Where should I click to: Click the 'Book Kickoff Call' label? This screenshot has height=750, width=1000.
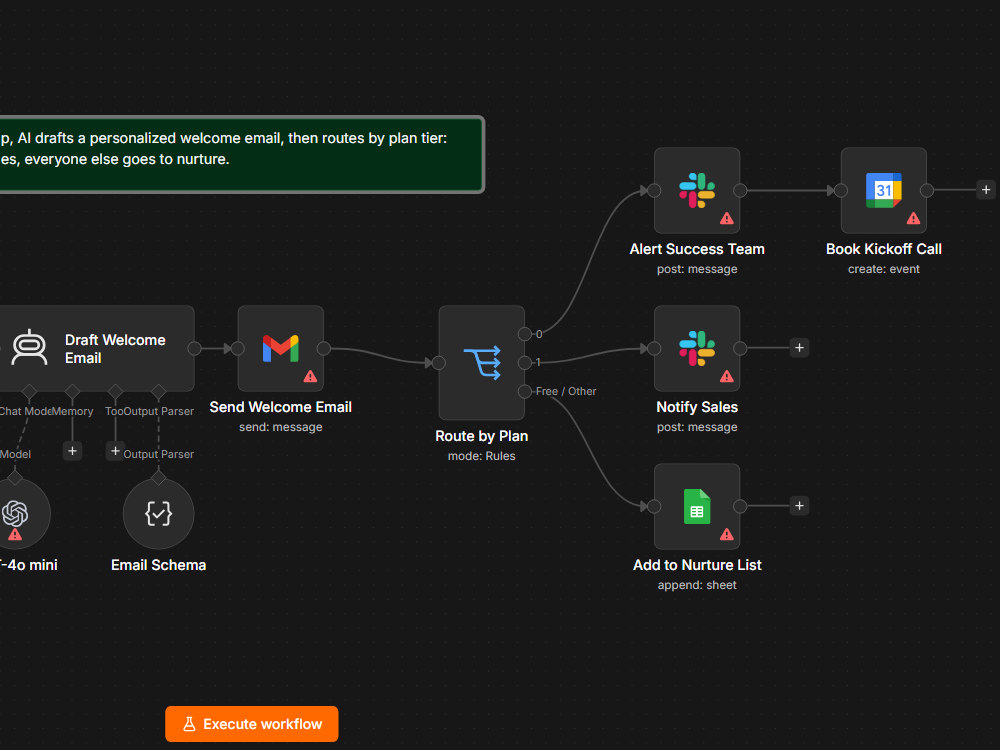coord(883,249)
